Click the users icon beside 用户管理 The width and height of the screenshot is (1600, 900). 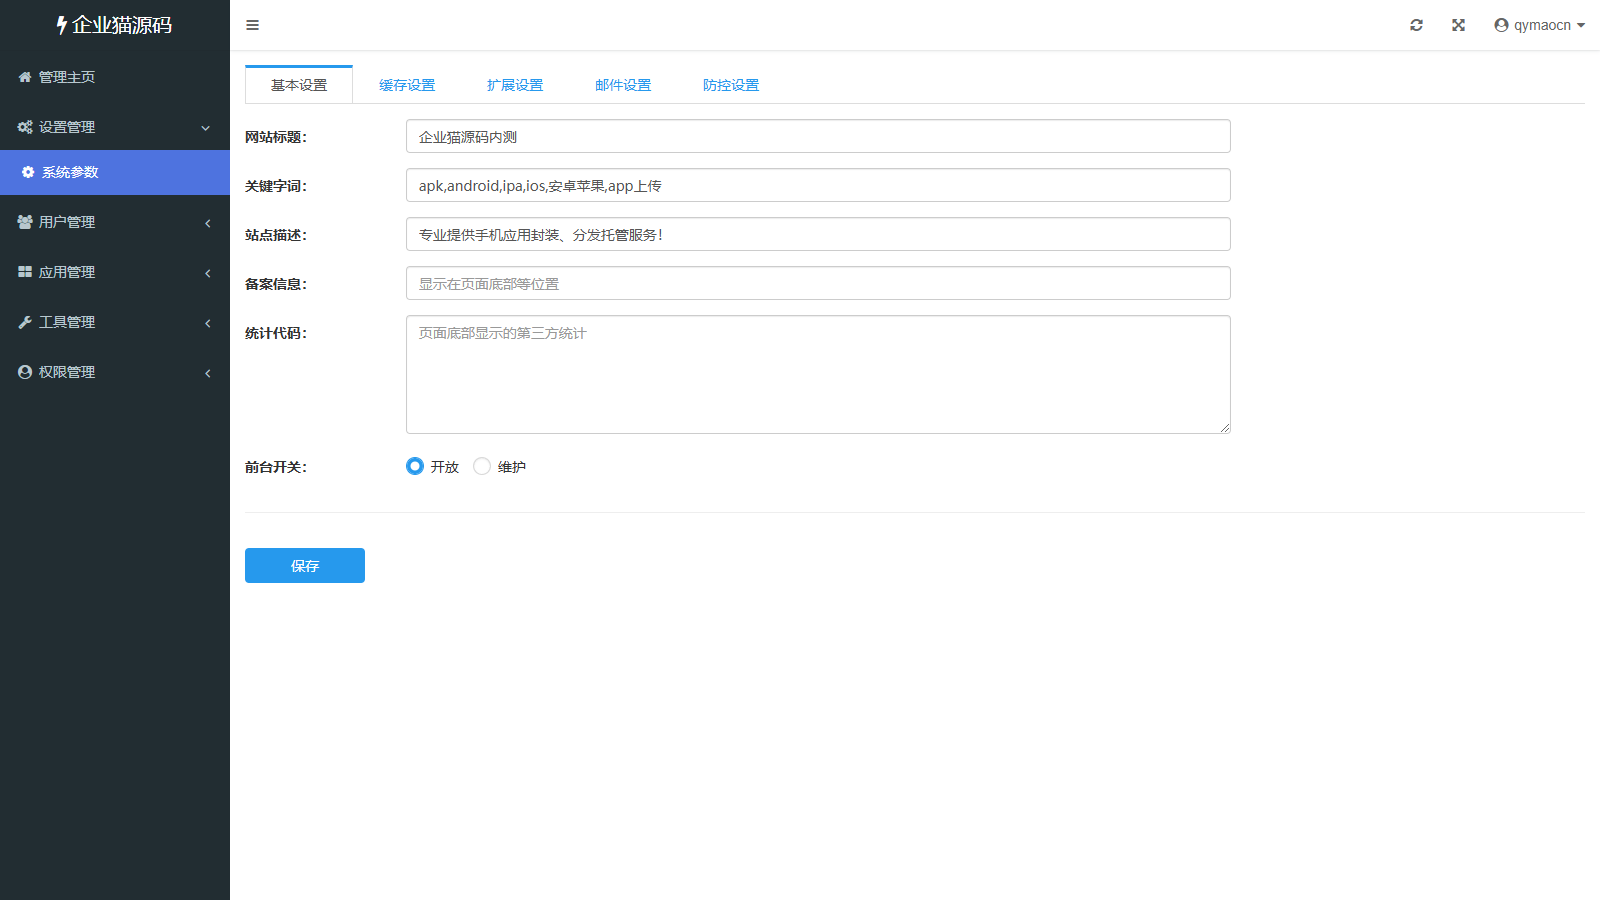click(x=25, y=222)
